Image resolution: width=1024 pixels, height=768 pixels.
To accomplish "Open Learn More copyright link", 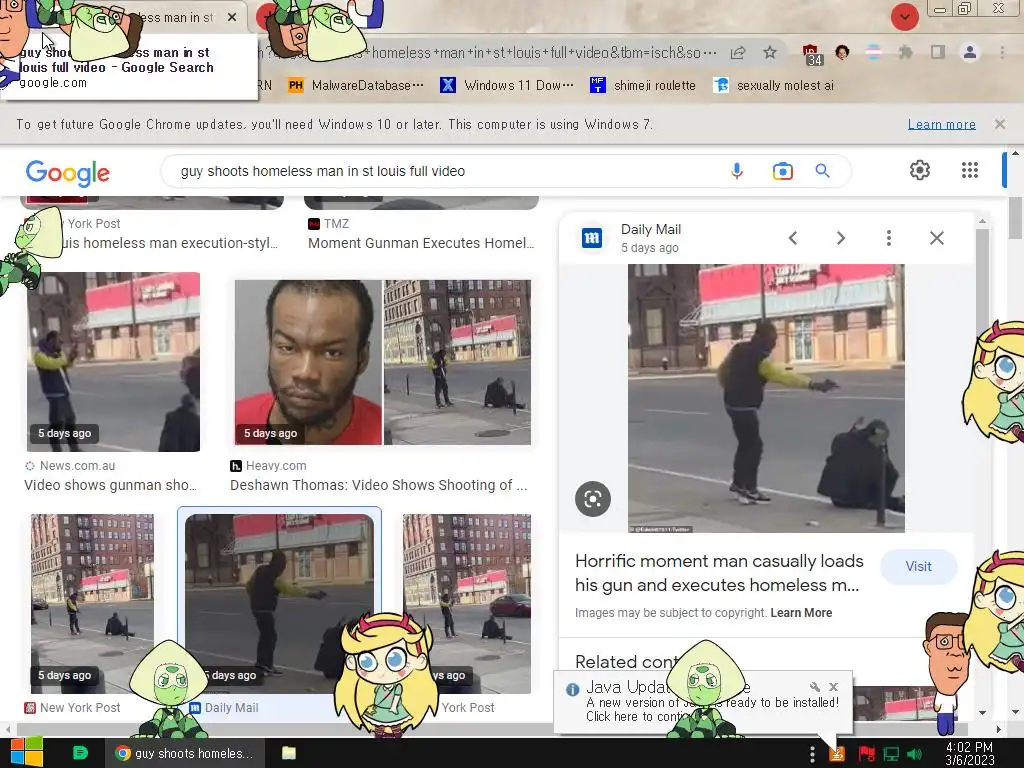I will 801,613.
